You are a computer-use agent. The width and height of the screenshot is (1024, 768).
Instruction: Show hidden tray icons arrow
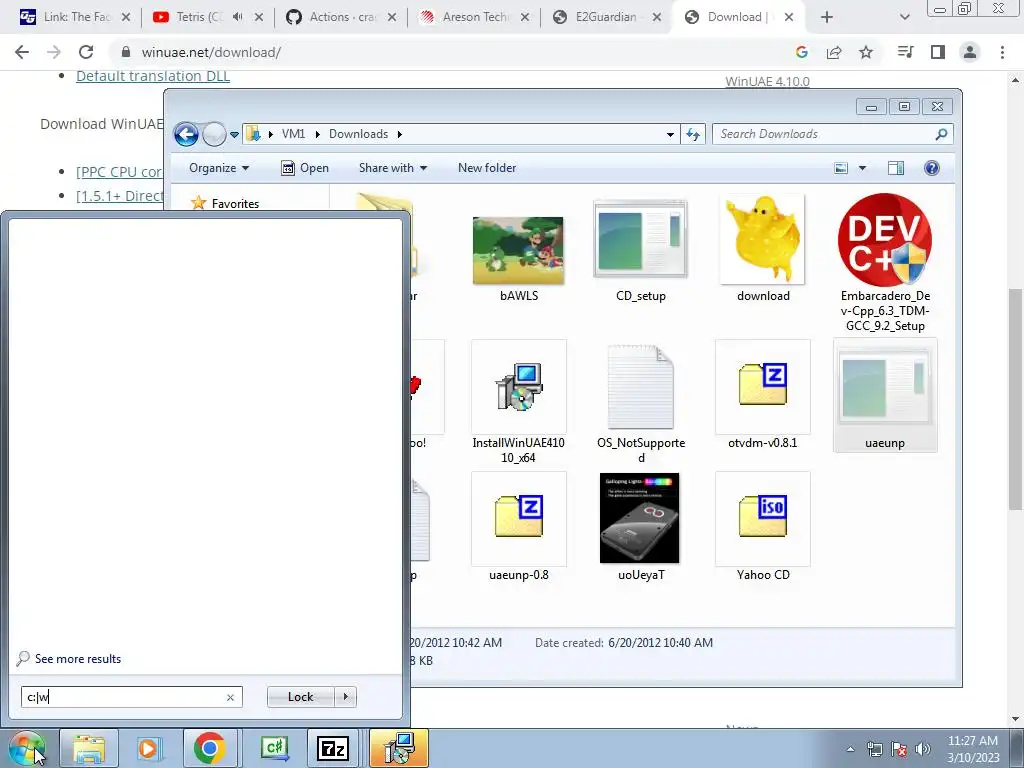click(850, 750)
